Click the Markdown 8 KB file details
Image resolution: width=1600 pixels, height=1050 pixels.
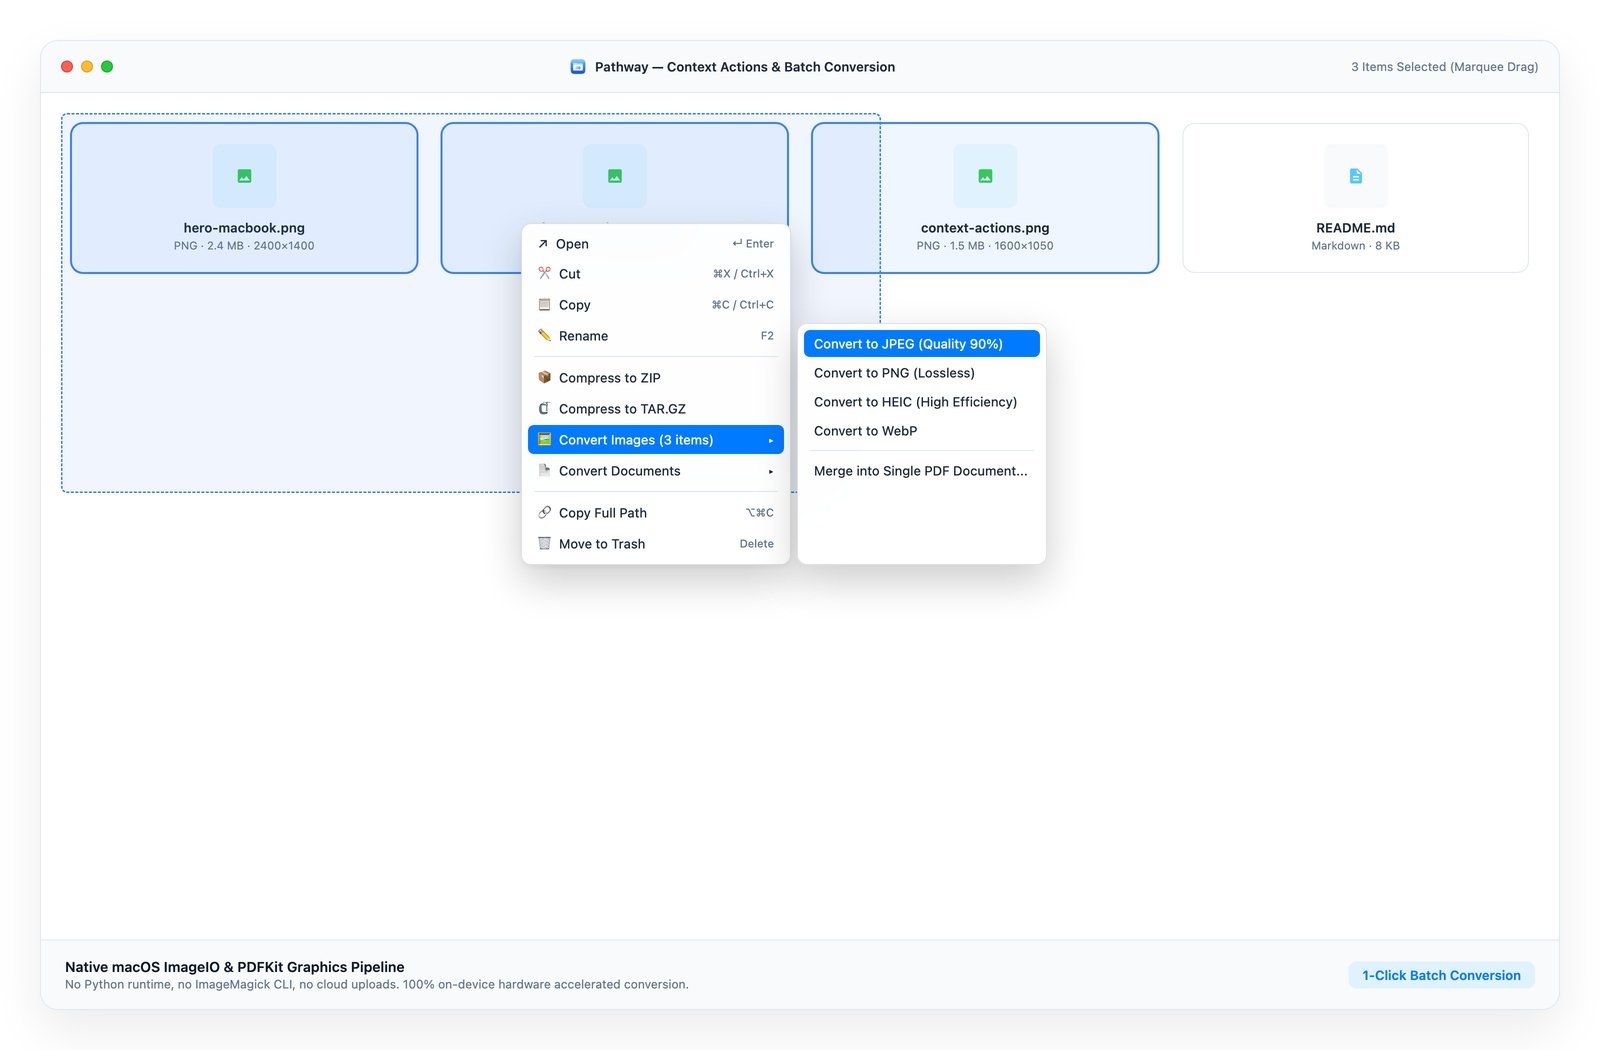[1355, 246]
